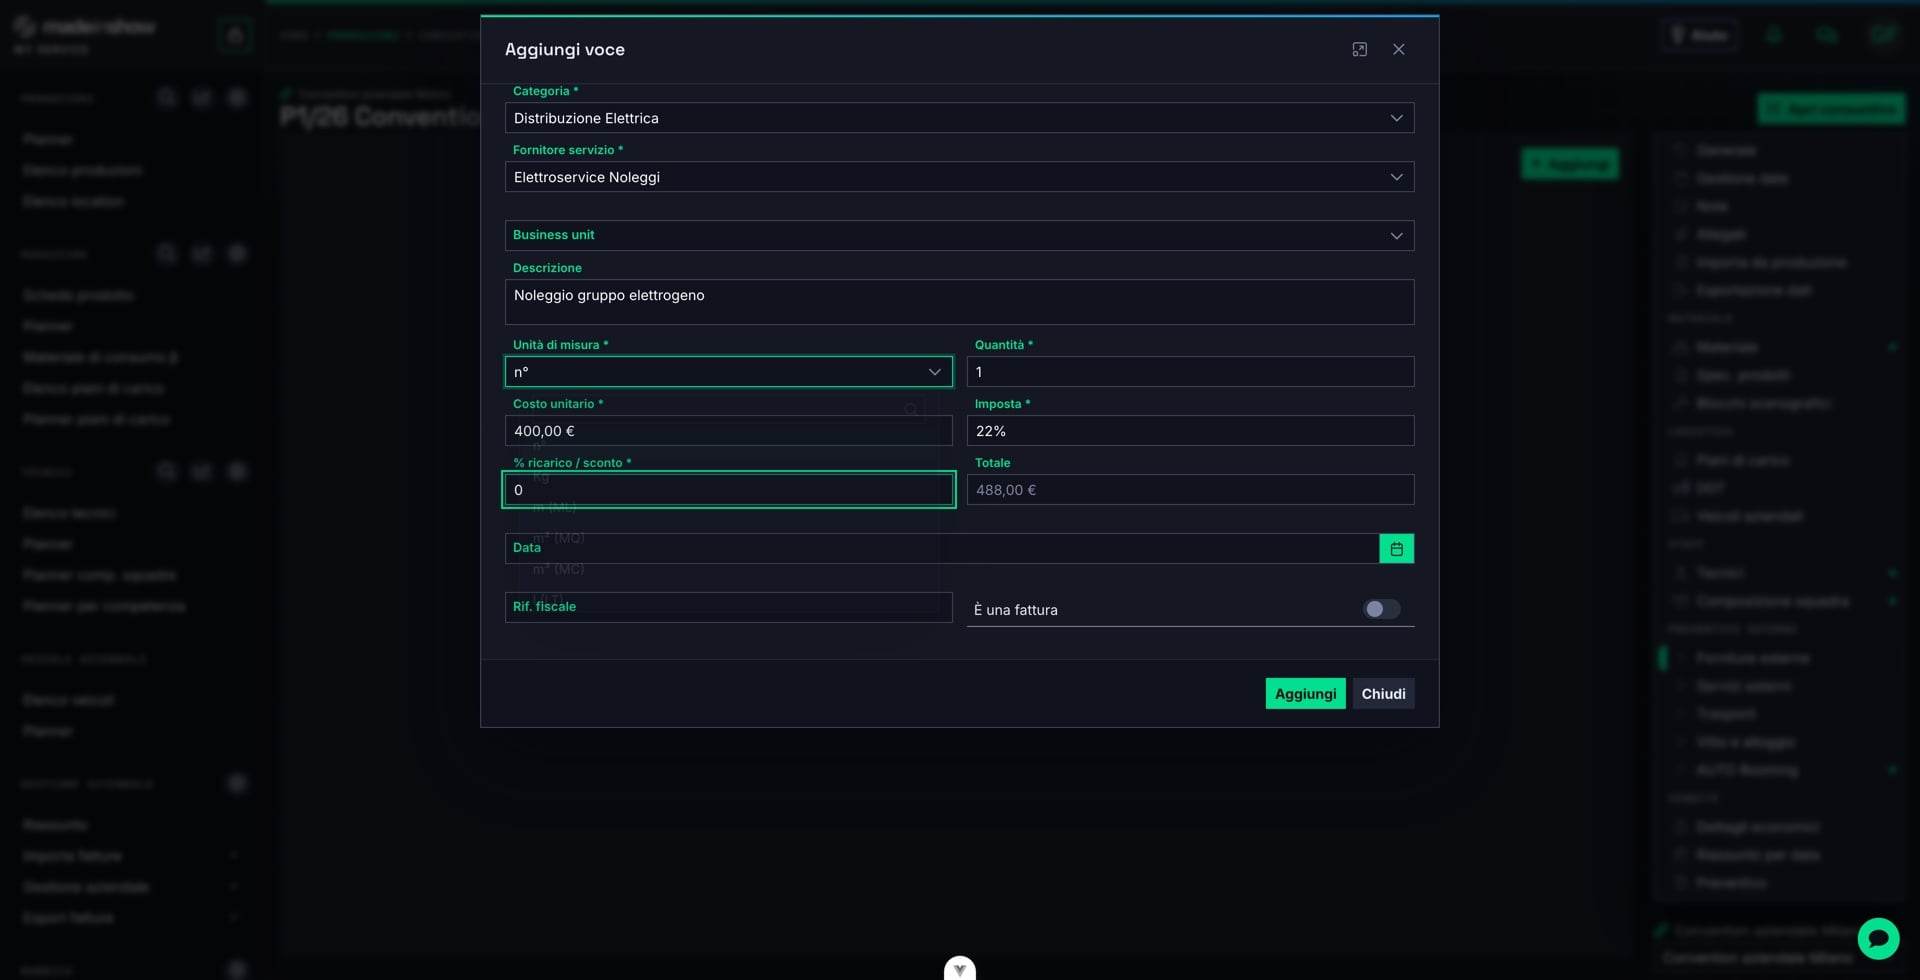Expand the Fornitore servizio dropdown
Image resolution: width=1920 pixels, height=980 pixels.
pos(959,177)
